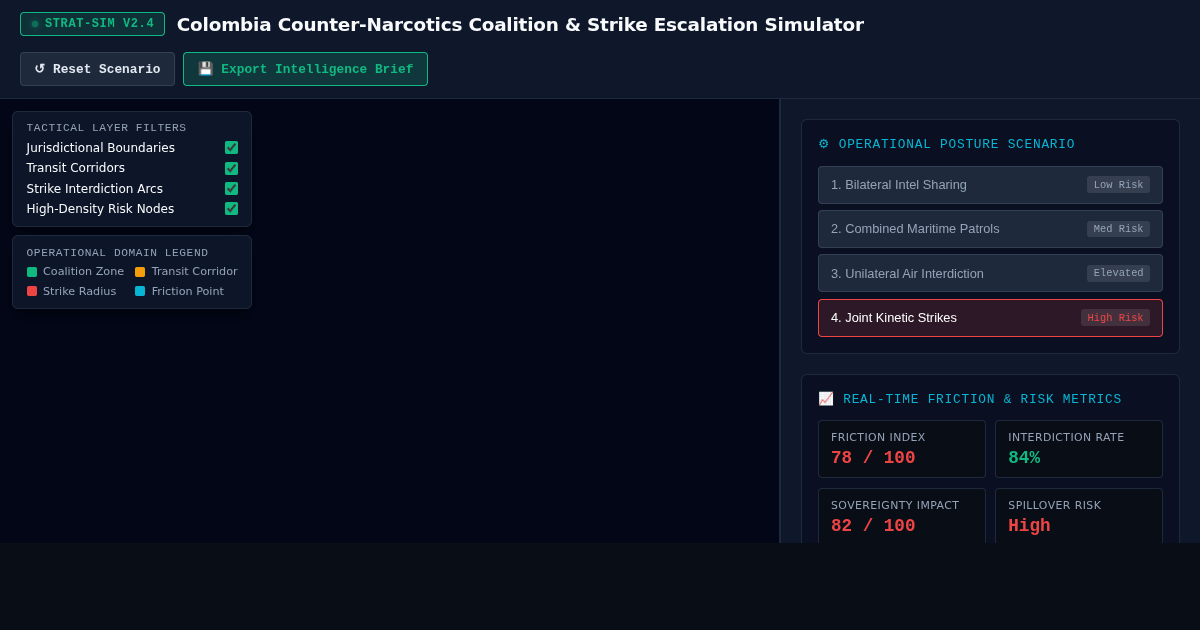Click the gear icon beside Operational Posture Scenario
Screen dimensions: 1200x630
tap(824, 144)
